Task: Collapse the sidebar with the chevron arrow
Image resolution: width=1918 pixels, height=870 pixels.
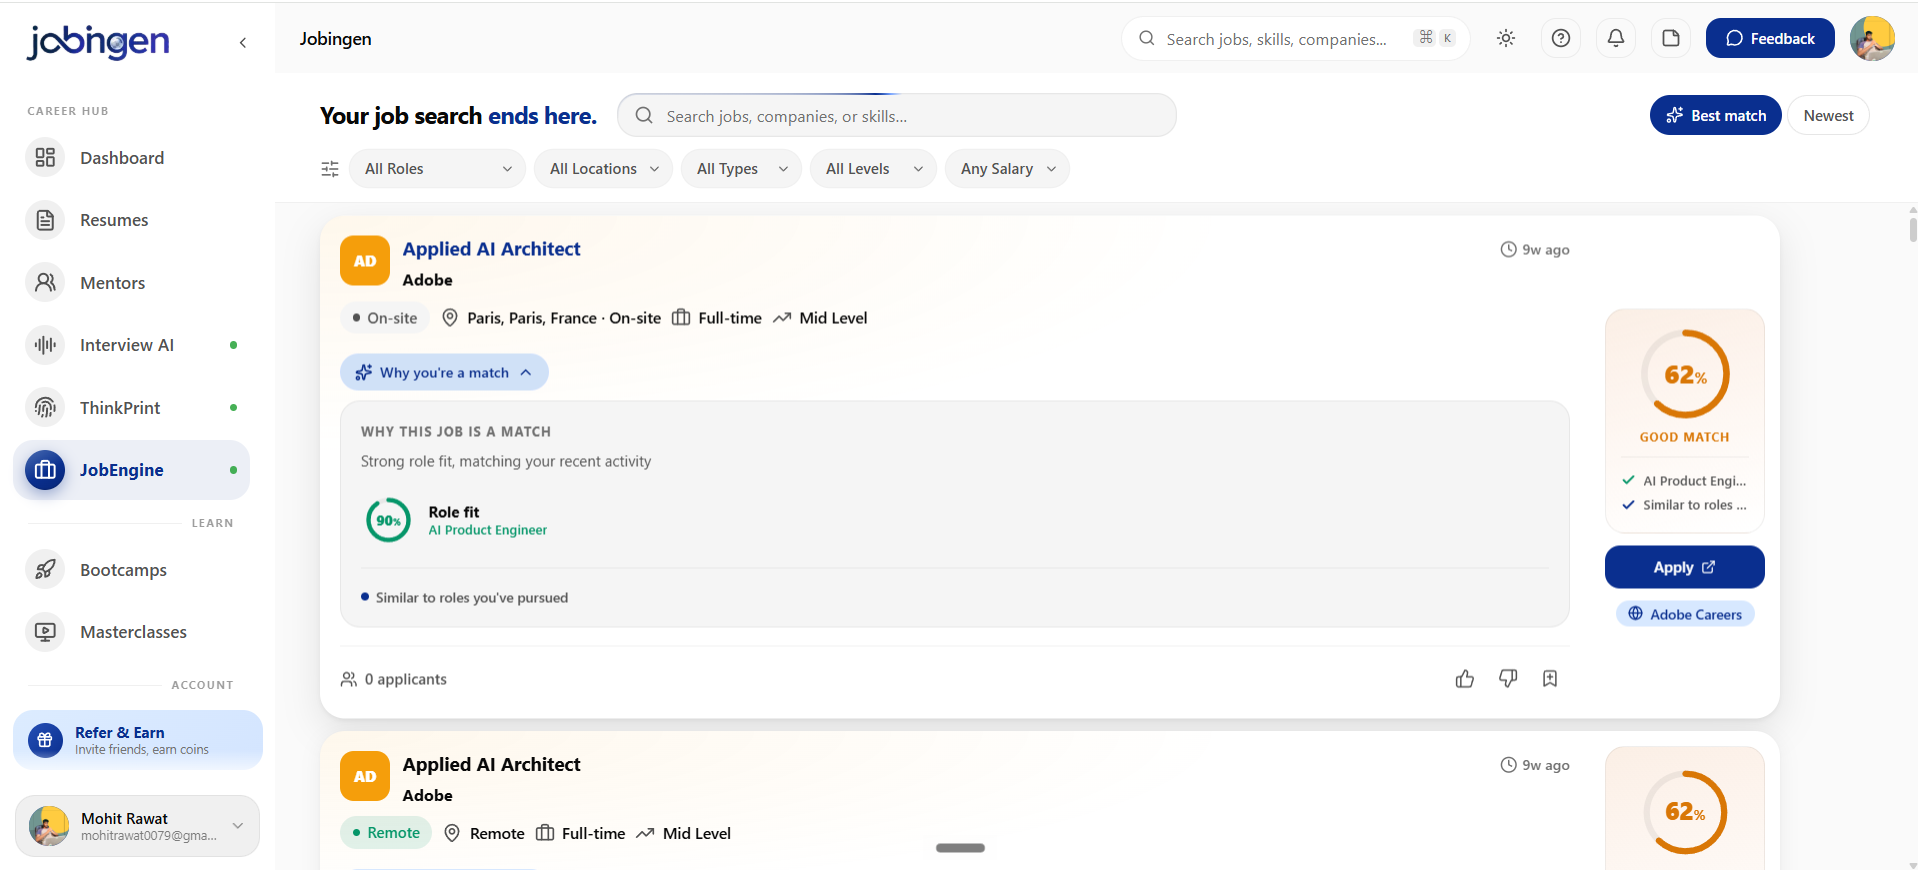Action: pyautogui.click(x=243, y=42)
